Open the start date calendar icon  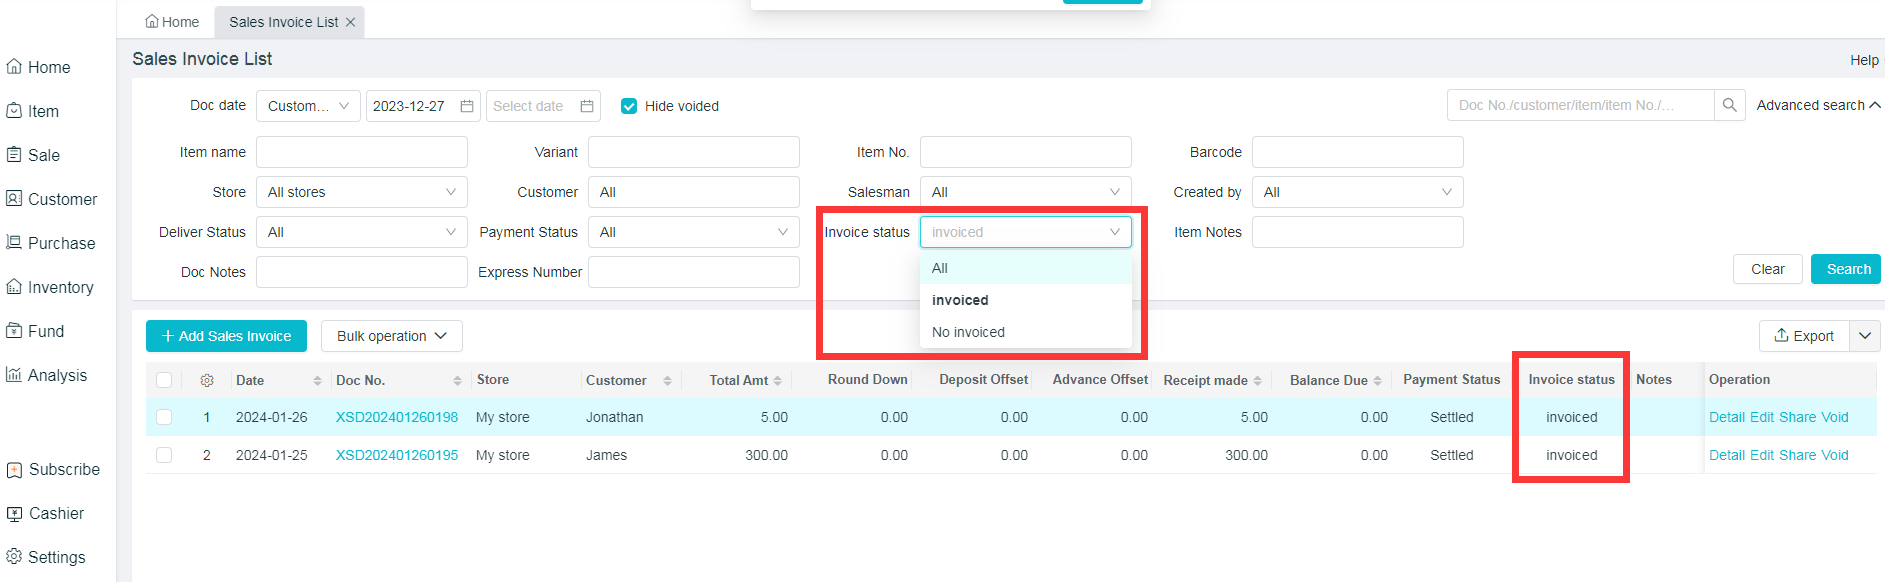tap(467, 106)
